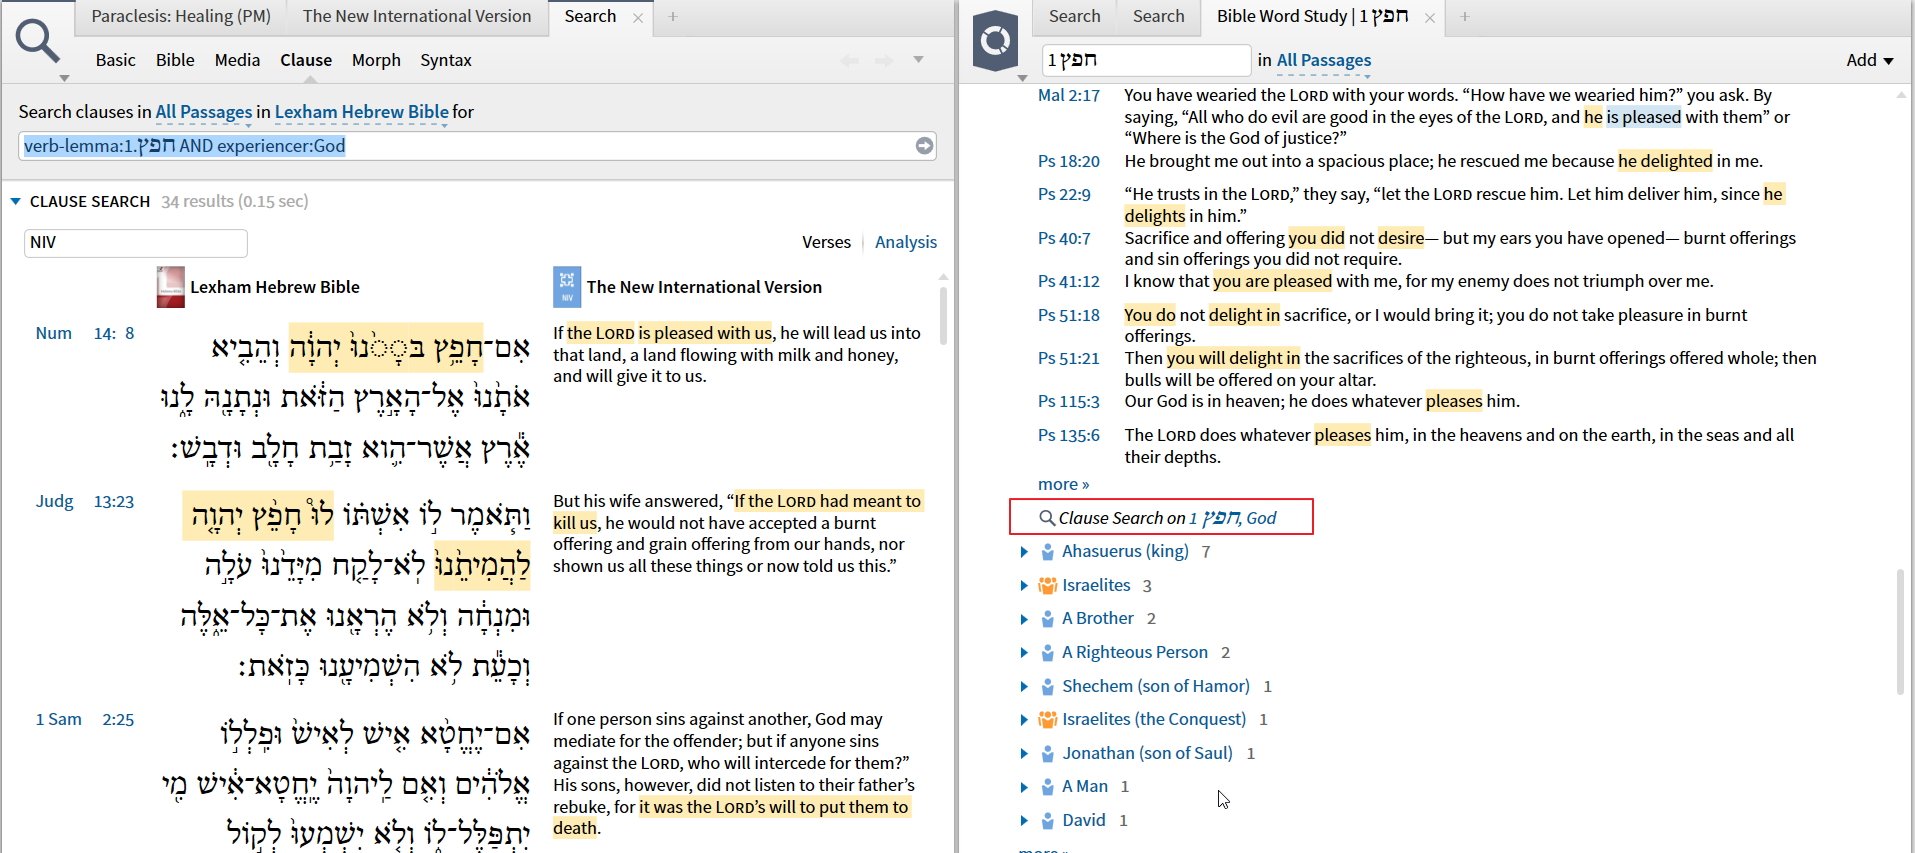Add a new tab in right panel
This screenshot has width=1915, height=853.
1464,17
